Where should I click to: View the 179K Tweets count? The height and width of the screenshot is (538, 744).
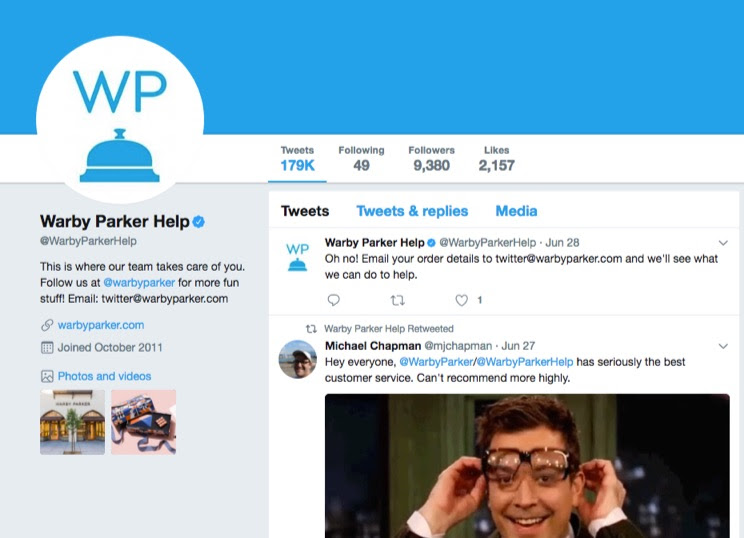click(x=297, y=159)
